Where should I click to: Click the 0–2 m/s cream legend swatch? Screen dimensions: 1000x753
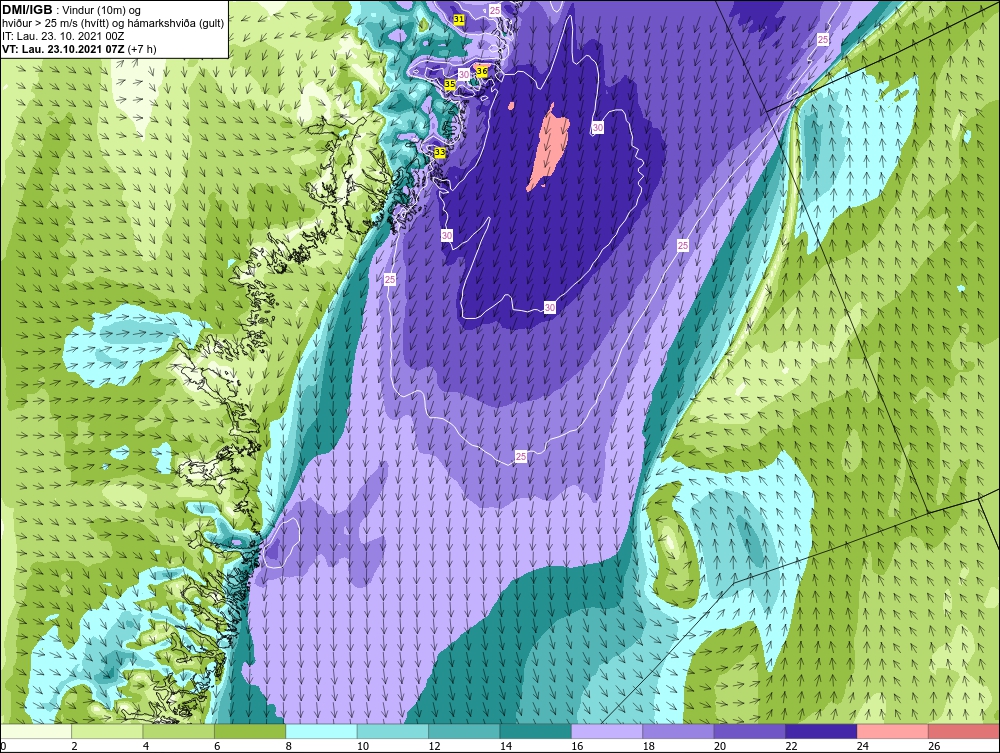tap(36, 731)
